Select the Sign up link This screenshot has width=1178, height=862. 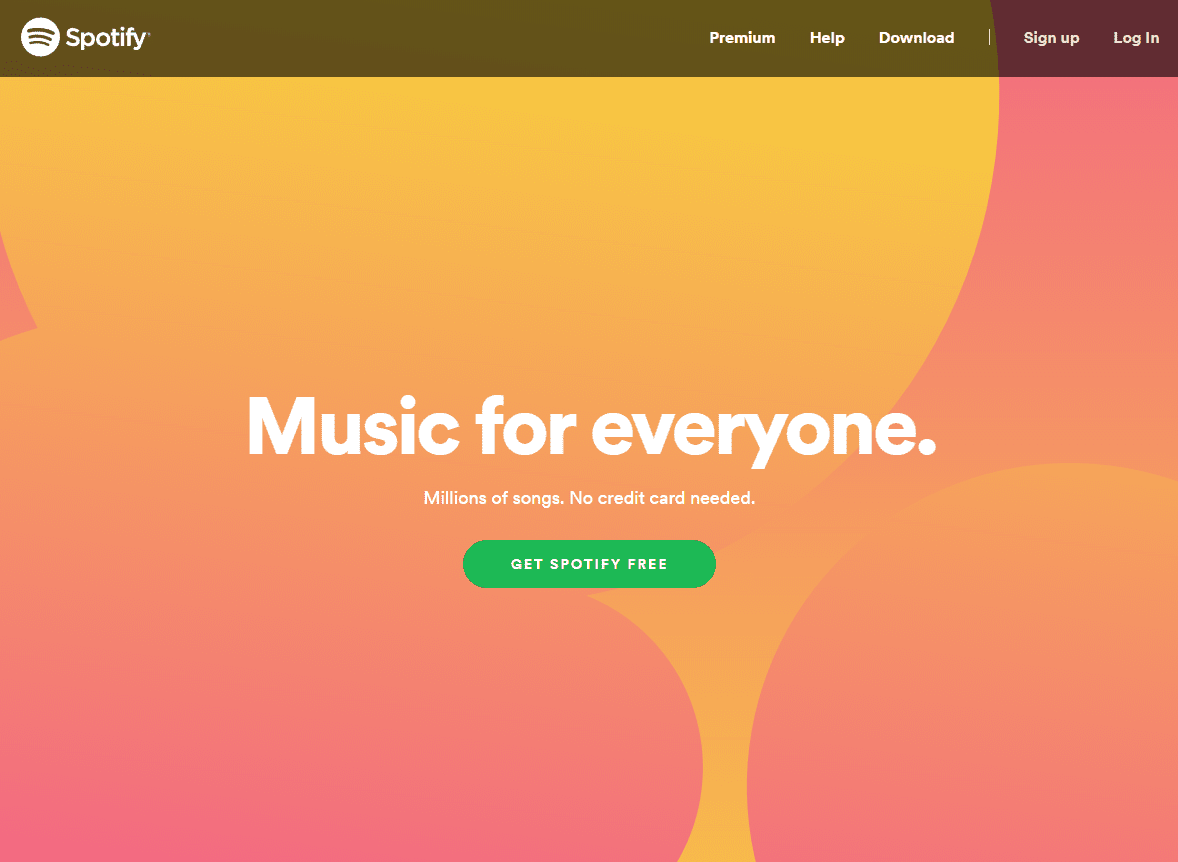click(1051, 38)
